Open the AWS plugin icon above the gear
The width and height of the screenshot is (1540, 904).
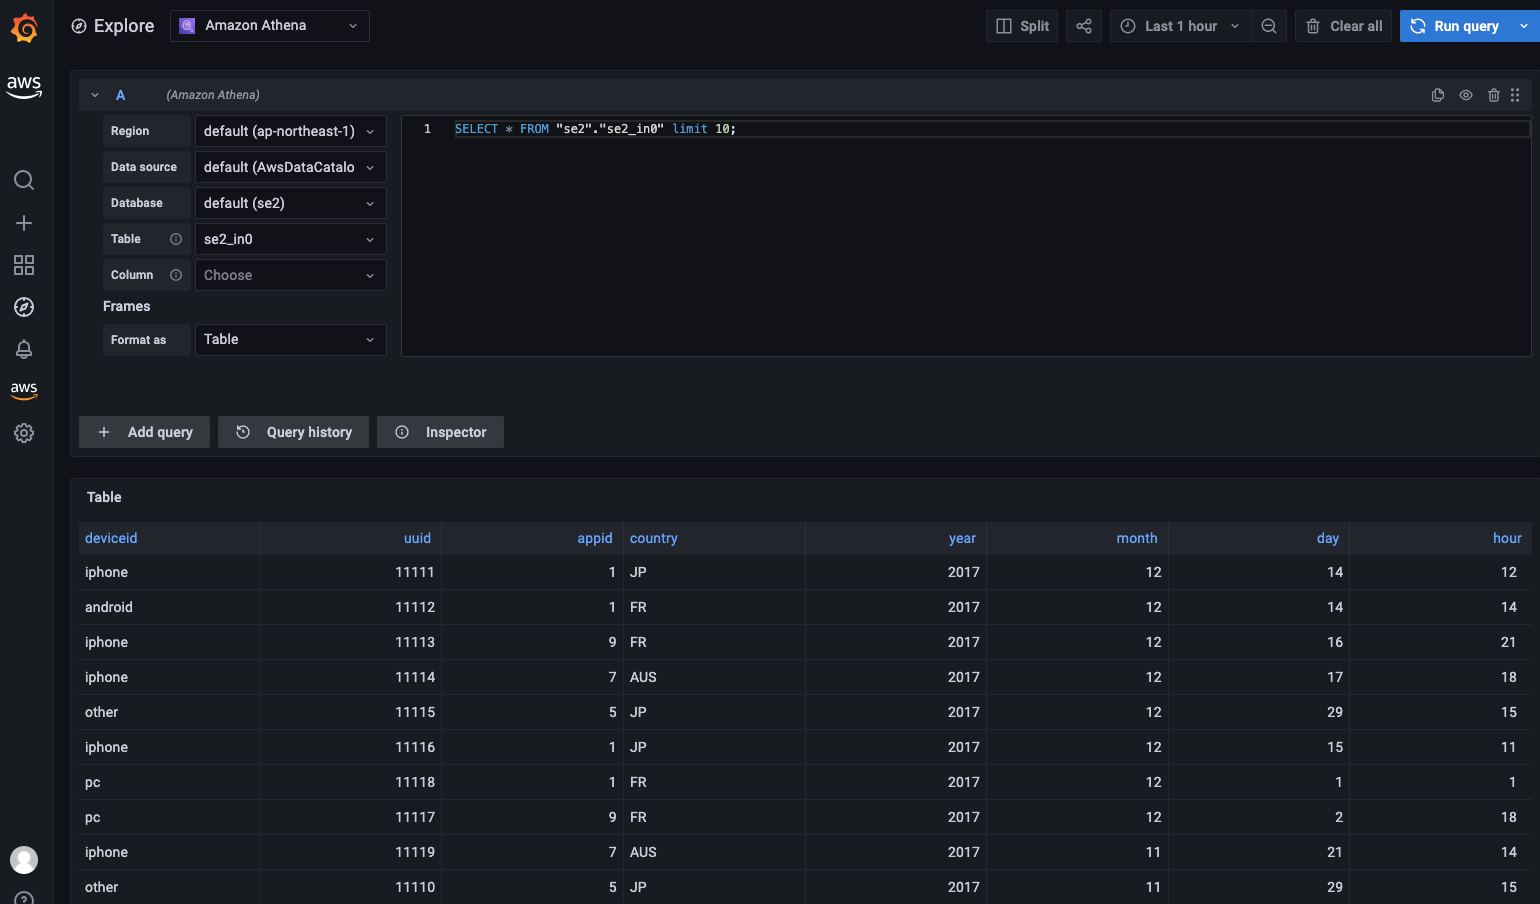tap(24, 390)
